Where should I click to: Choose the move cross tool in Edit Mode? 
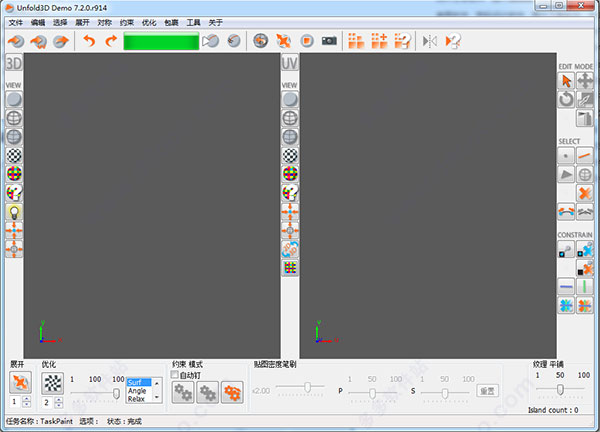(x=585, y=81)
